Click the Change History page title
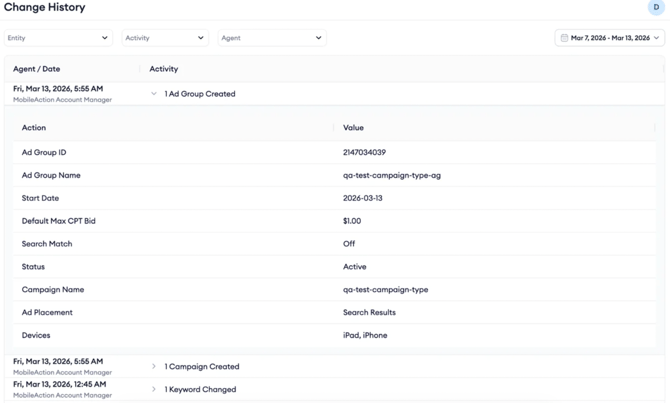 (45, 8)
